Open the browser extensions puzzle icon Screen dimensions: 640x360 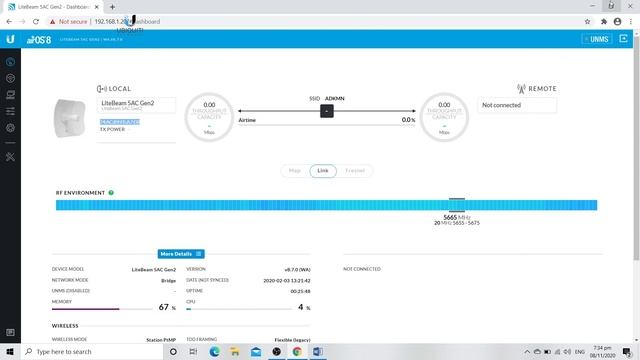click(604, 22)
